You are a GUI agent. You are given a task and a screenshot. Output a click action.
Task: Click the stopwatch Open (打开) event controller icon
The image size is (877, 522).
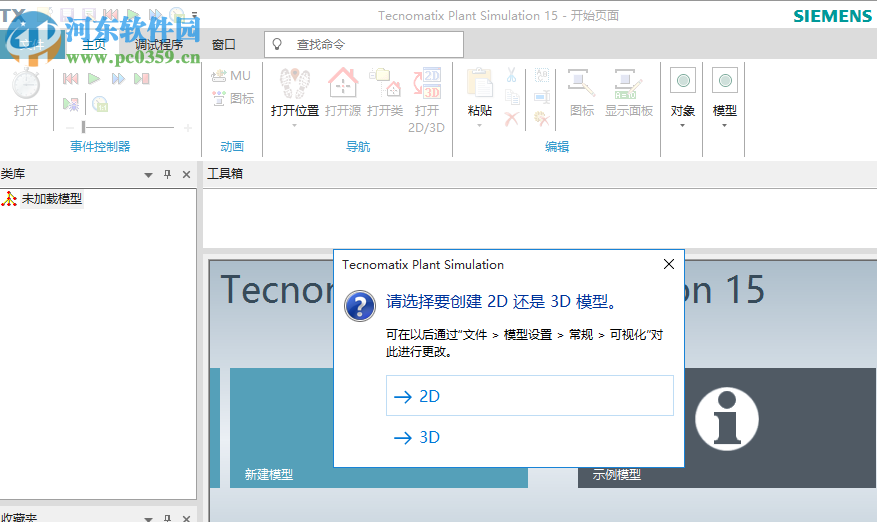pos(26,84)
